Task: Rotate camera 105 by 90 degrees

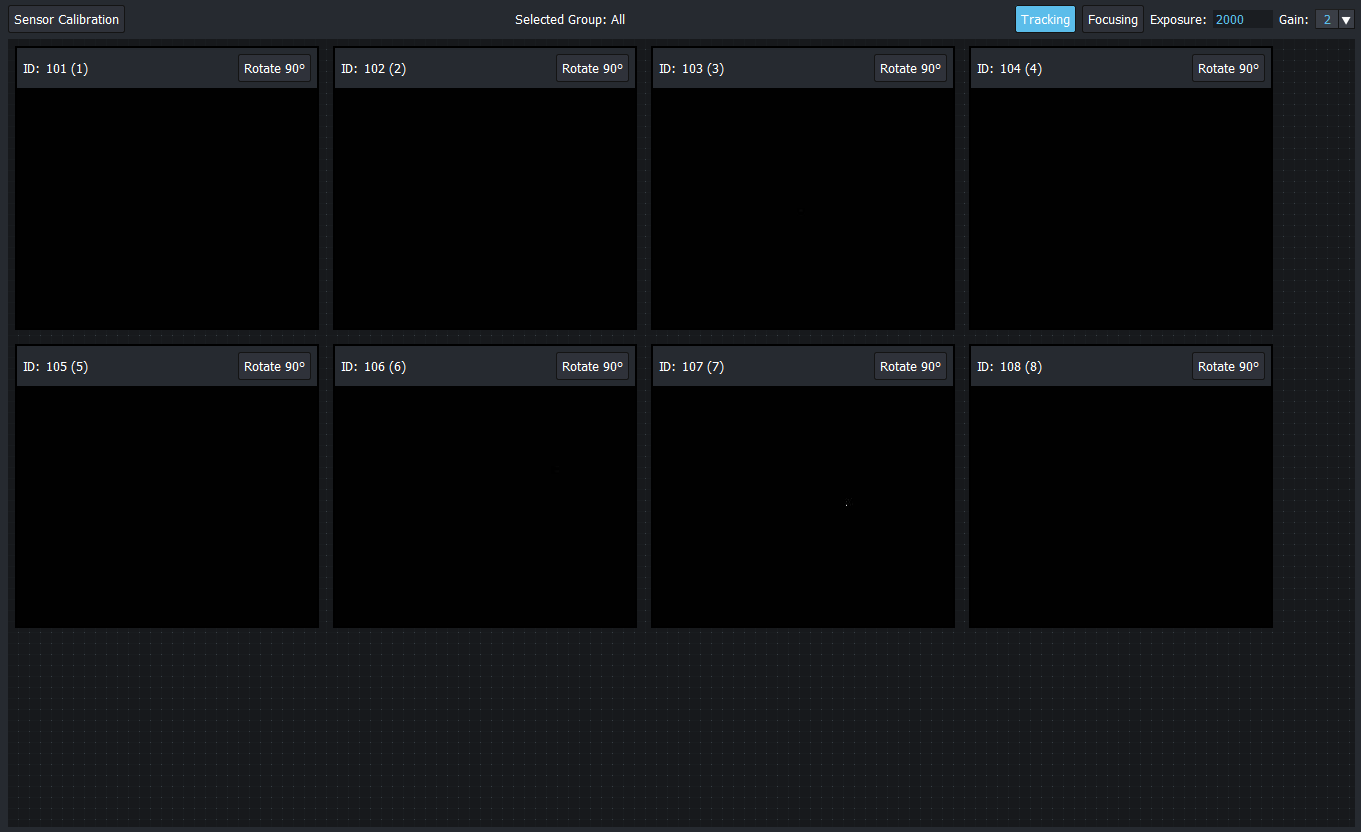Action: click(274, 366)
